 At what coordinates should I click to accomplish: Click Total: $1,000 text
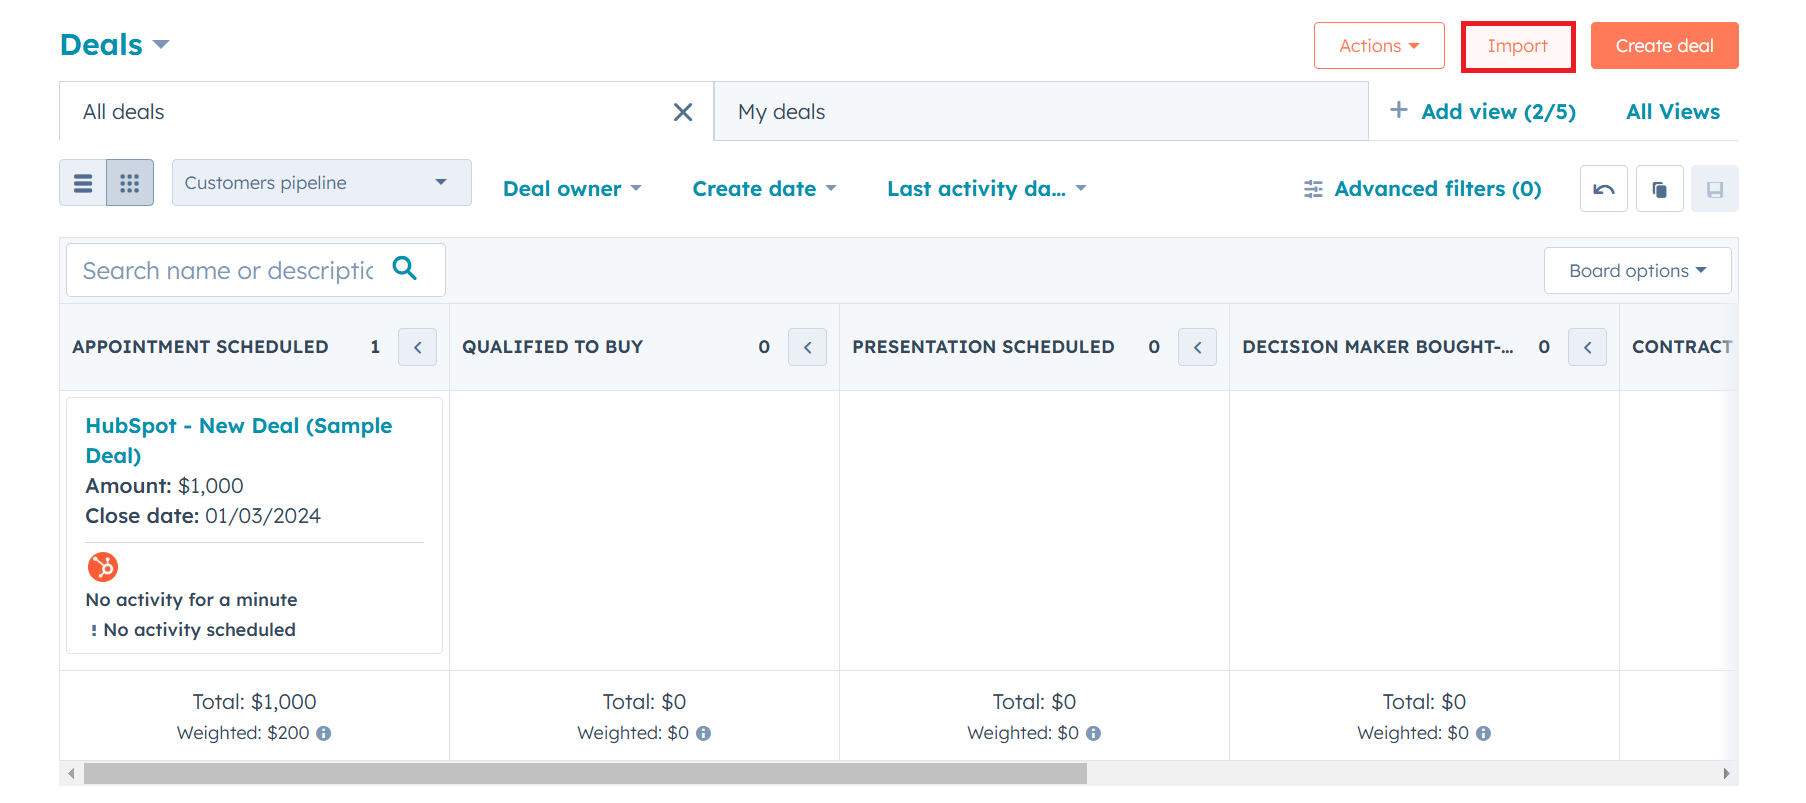coord(254,702)
